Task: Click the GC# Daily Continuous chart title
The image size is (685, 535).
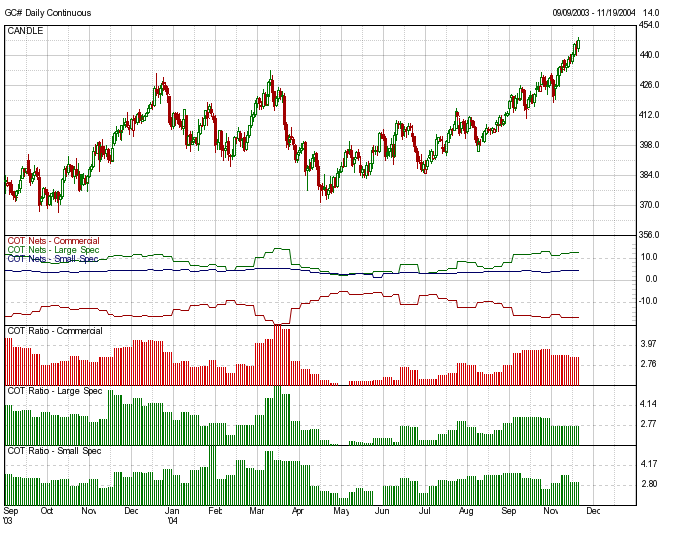Action: pyautogui.click(x=47, y=13)
